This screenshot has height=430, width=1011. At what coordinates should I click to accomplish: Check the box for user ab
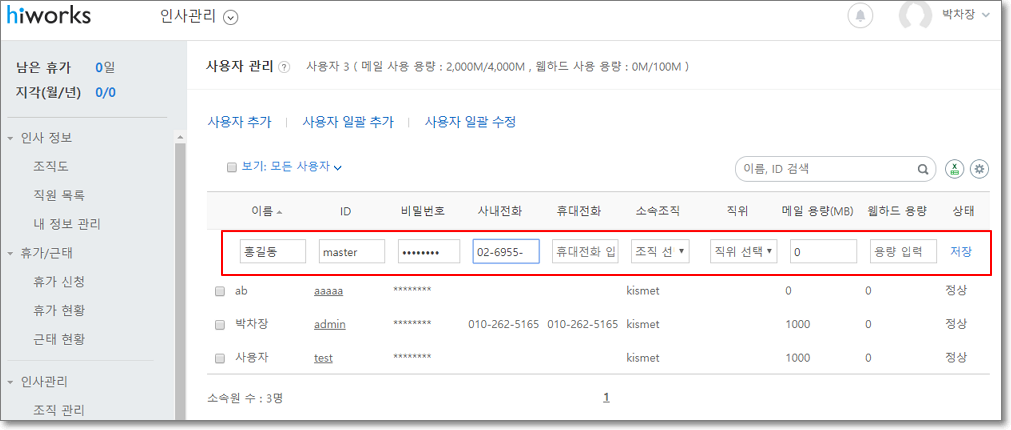(x=220, y=291)
